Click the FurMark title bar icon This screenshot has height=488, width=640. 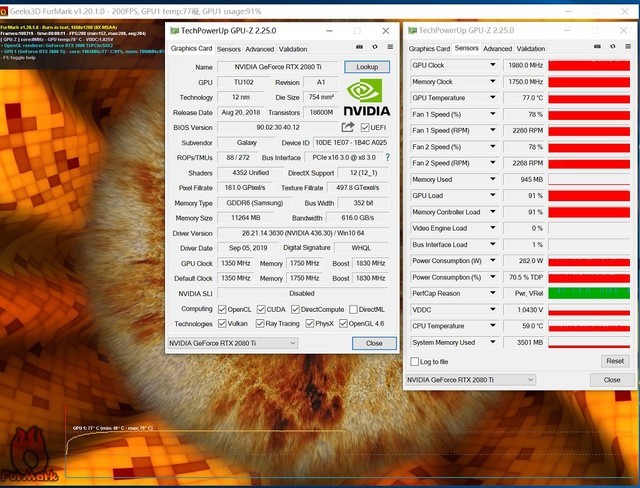click(3, 11)
